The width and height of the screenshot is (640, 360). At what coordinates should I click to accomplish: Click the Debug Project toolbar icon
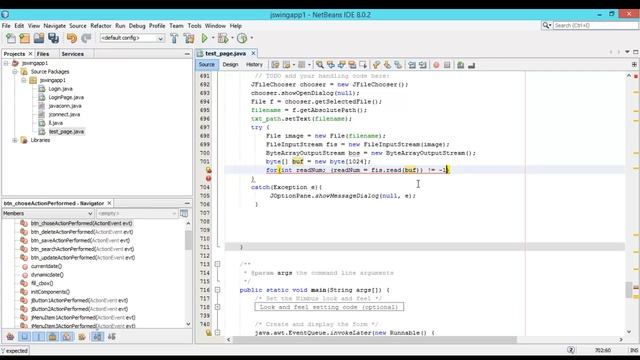pos(223,38)
